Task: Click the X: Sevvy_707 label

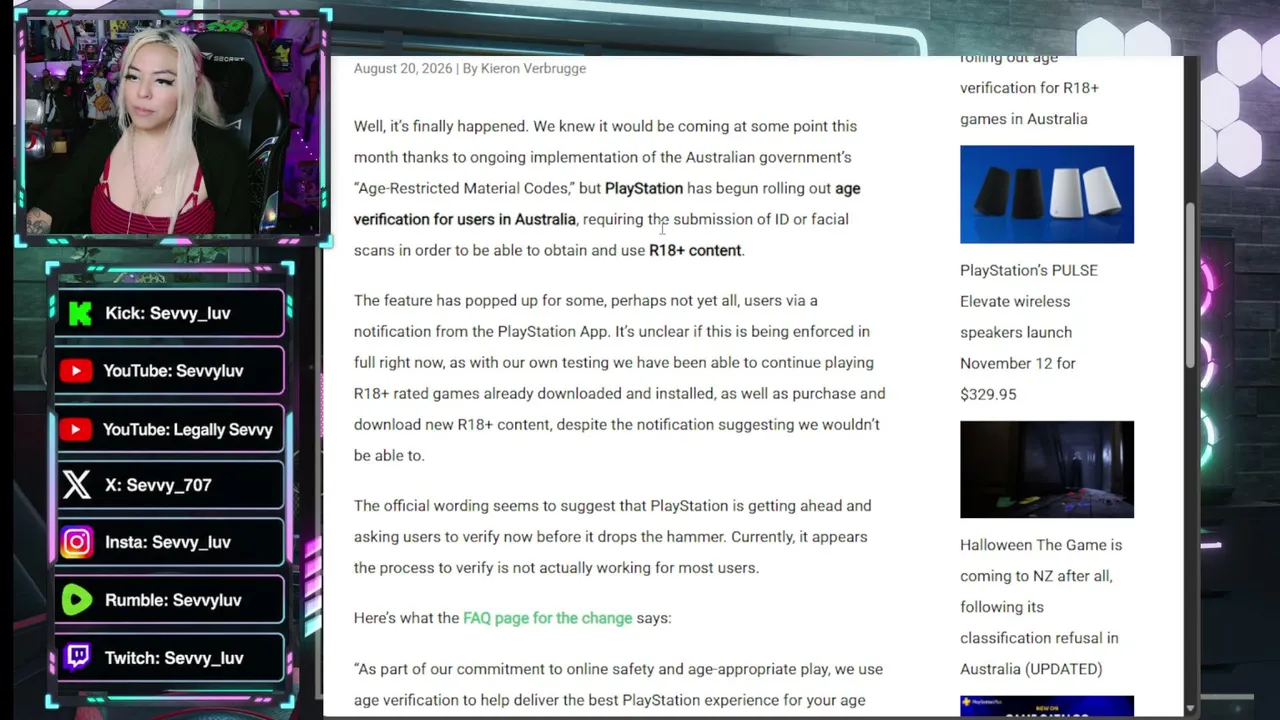Action: (158, 485)
